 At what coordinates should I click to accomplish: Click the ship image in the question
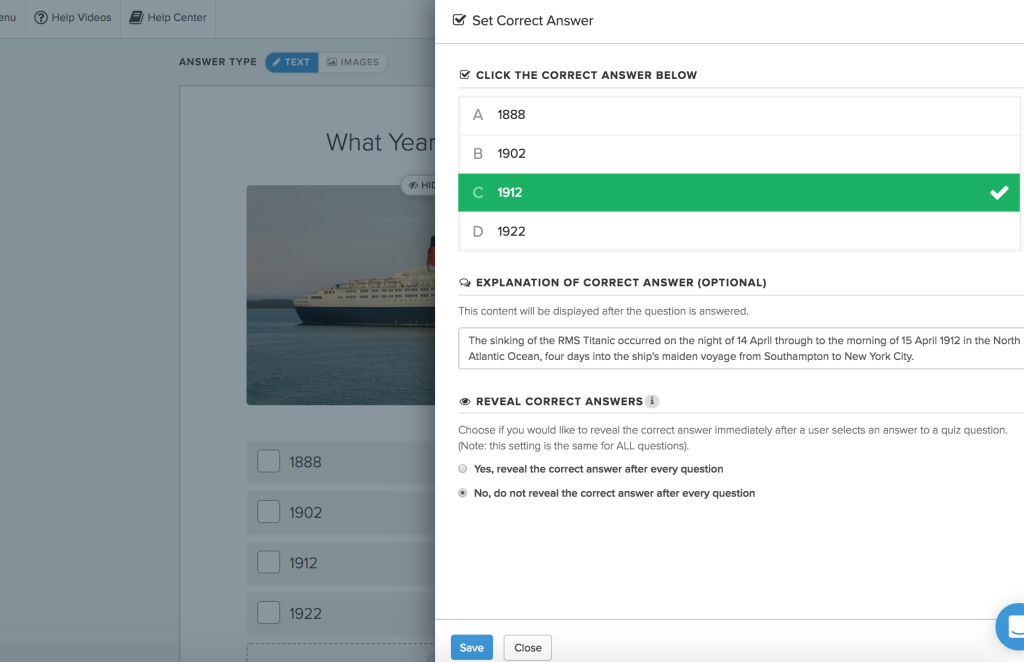[340, 295]
